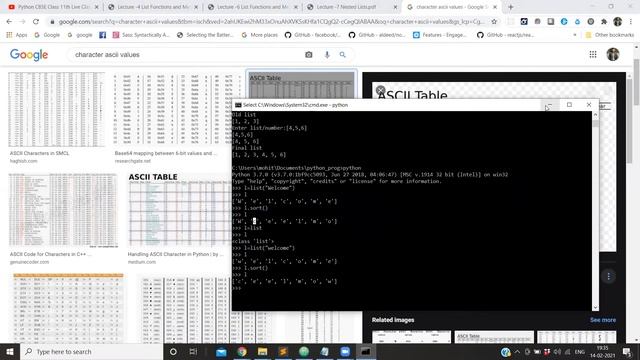Screen dimensions: 640x360
Task: Close the ASCII Table image preview panel
Action: (x=380, y=90)
